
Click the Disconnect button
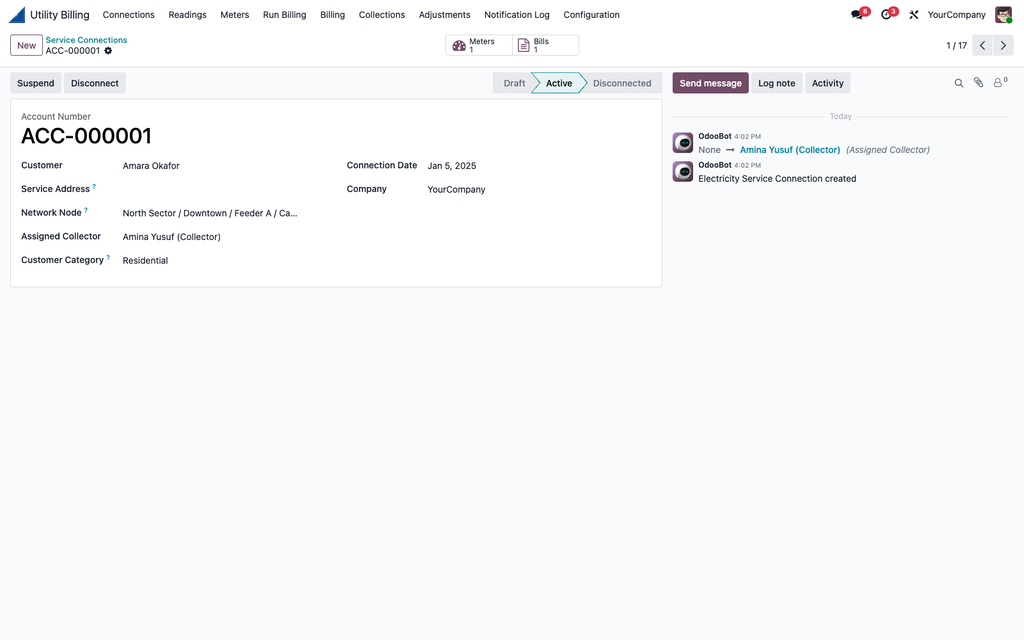(x=95, y=83)
